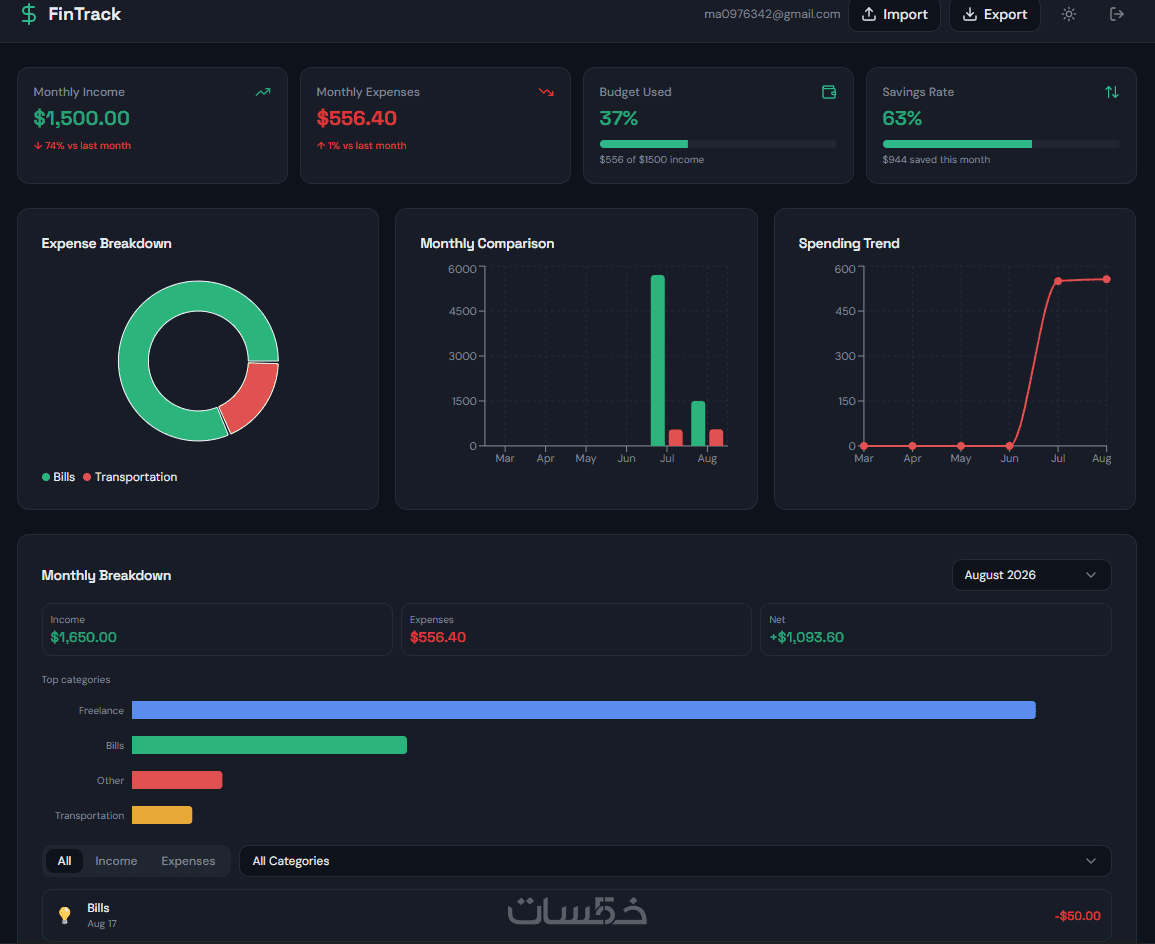Click the Budget Used wallet icon
Screen dimensions: 1155x944
click(x=829, y=92)
